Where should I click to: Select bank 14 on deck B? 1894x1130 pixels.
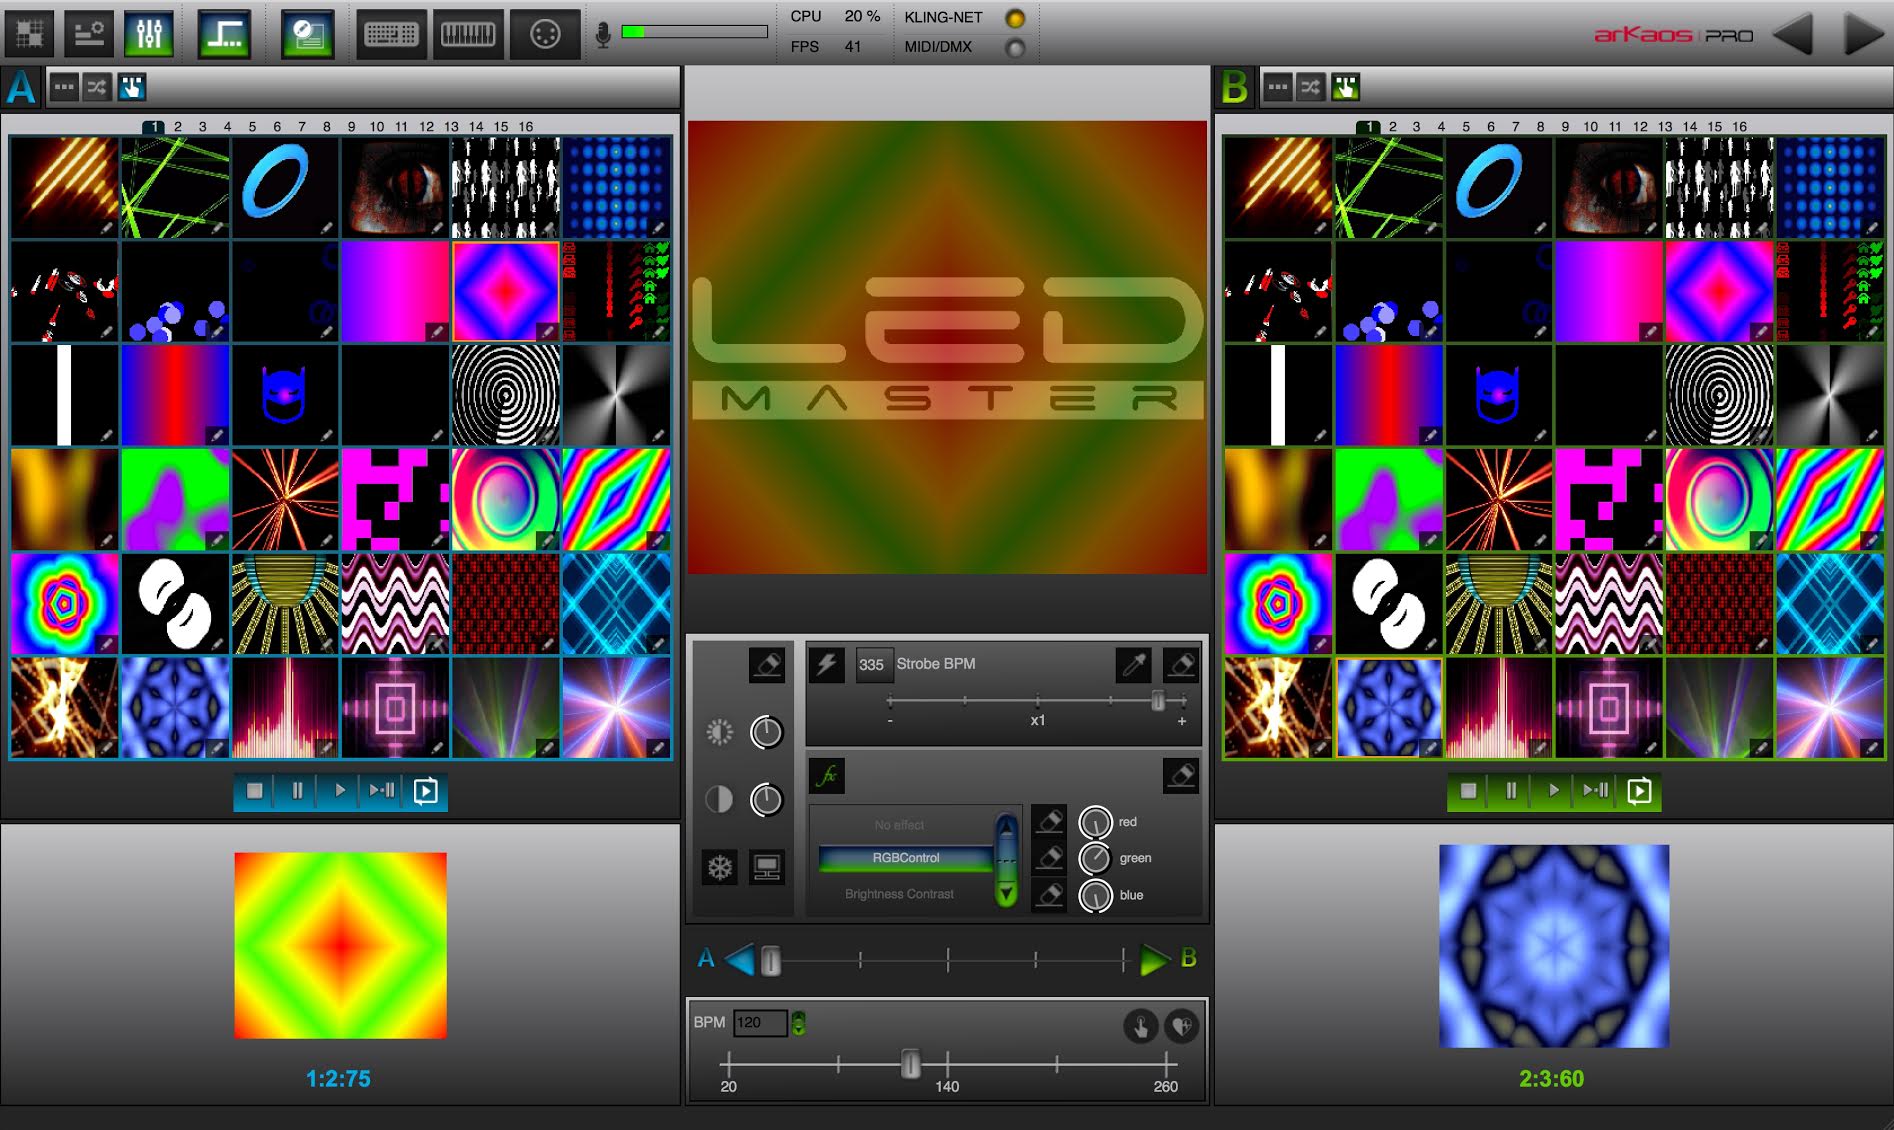pos(1690,127)
